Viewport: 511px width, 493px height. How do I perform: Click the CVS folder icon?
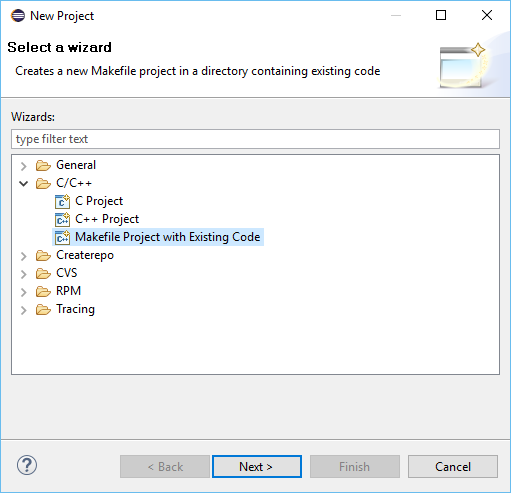[43, 273]
